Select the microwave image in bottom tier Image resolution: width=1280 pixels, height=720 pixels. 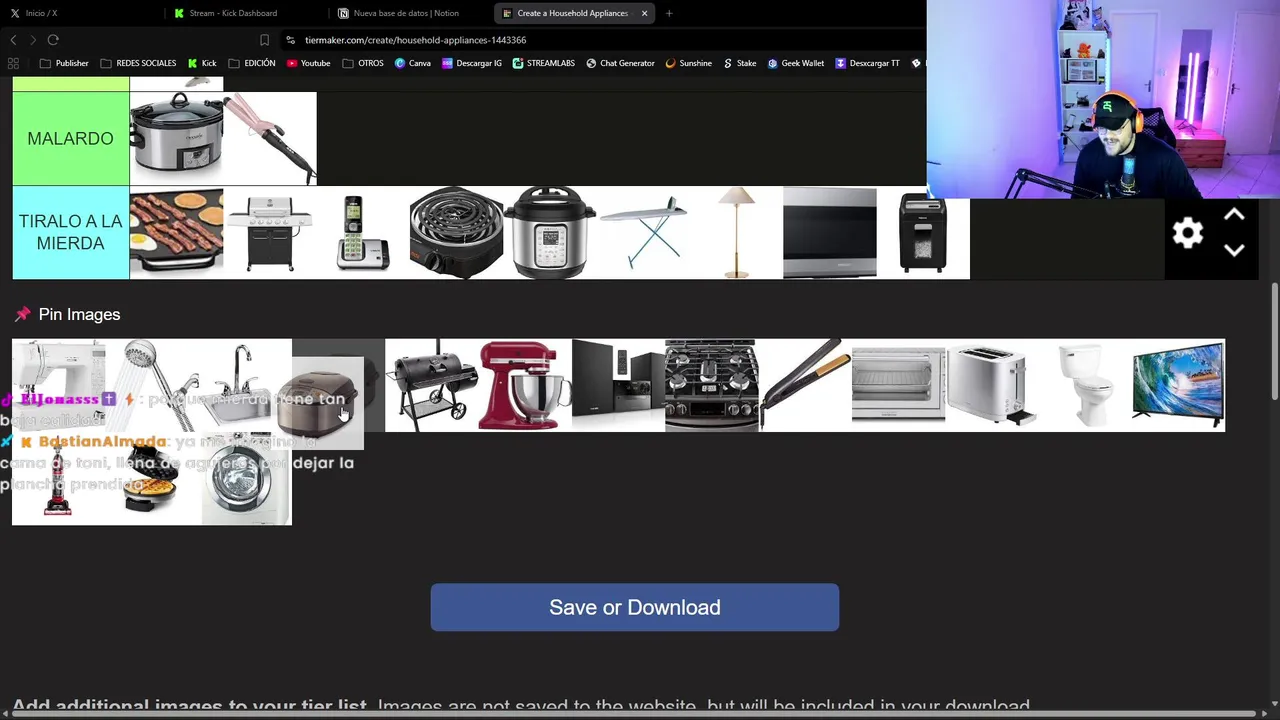829,232
